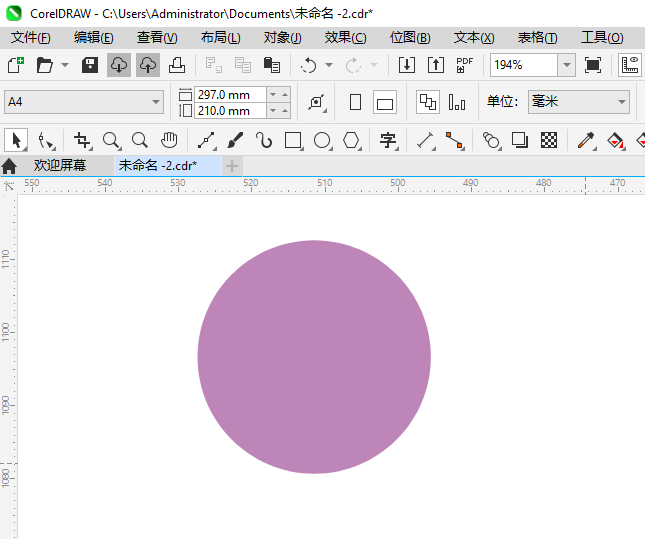Click the cloud upload icon
This screenshot has width=645, height=539.
tap(148, 65)
